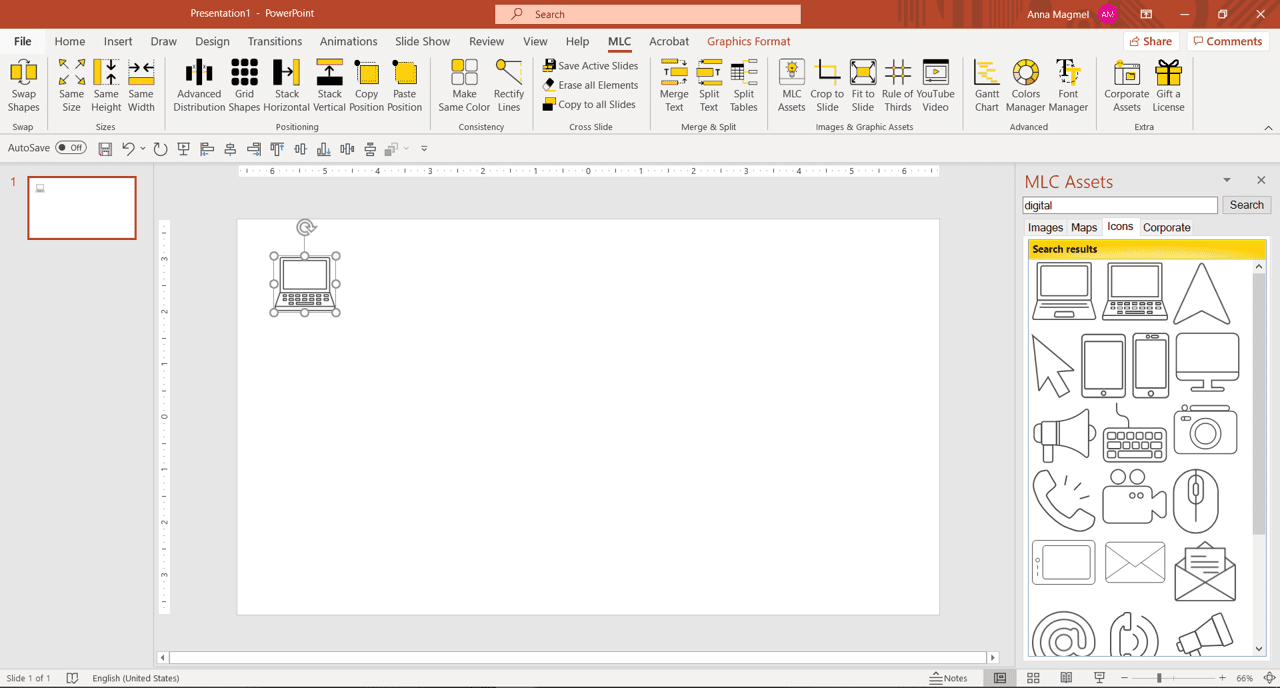
Task: Open the Transitions ribbon tab
Action: (x=275, y=42)
